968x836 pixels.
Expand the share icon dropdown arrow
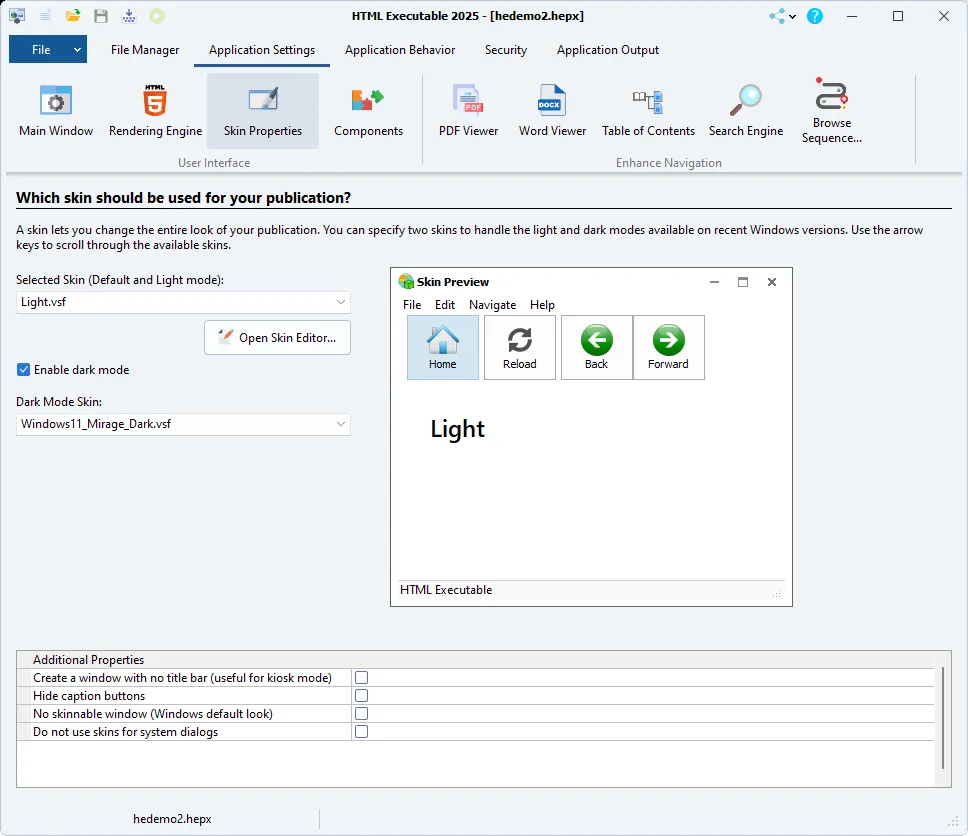[x=792, y=17]
